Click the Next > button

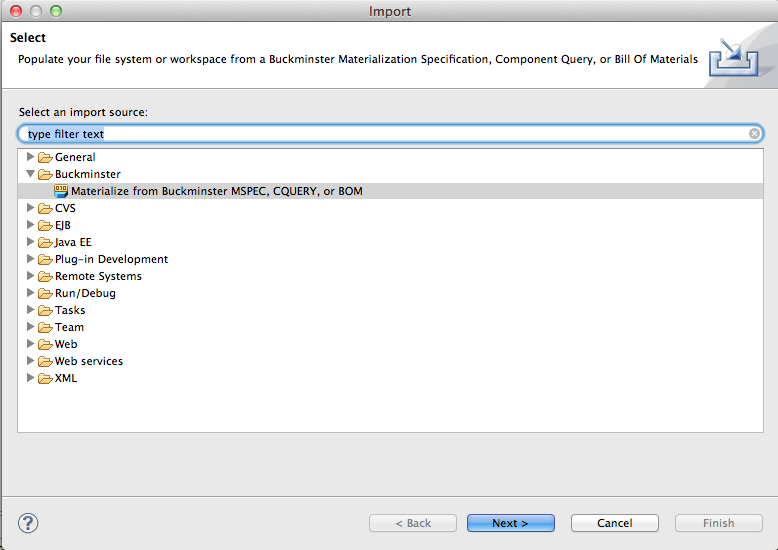(511, 523)
